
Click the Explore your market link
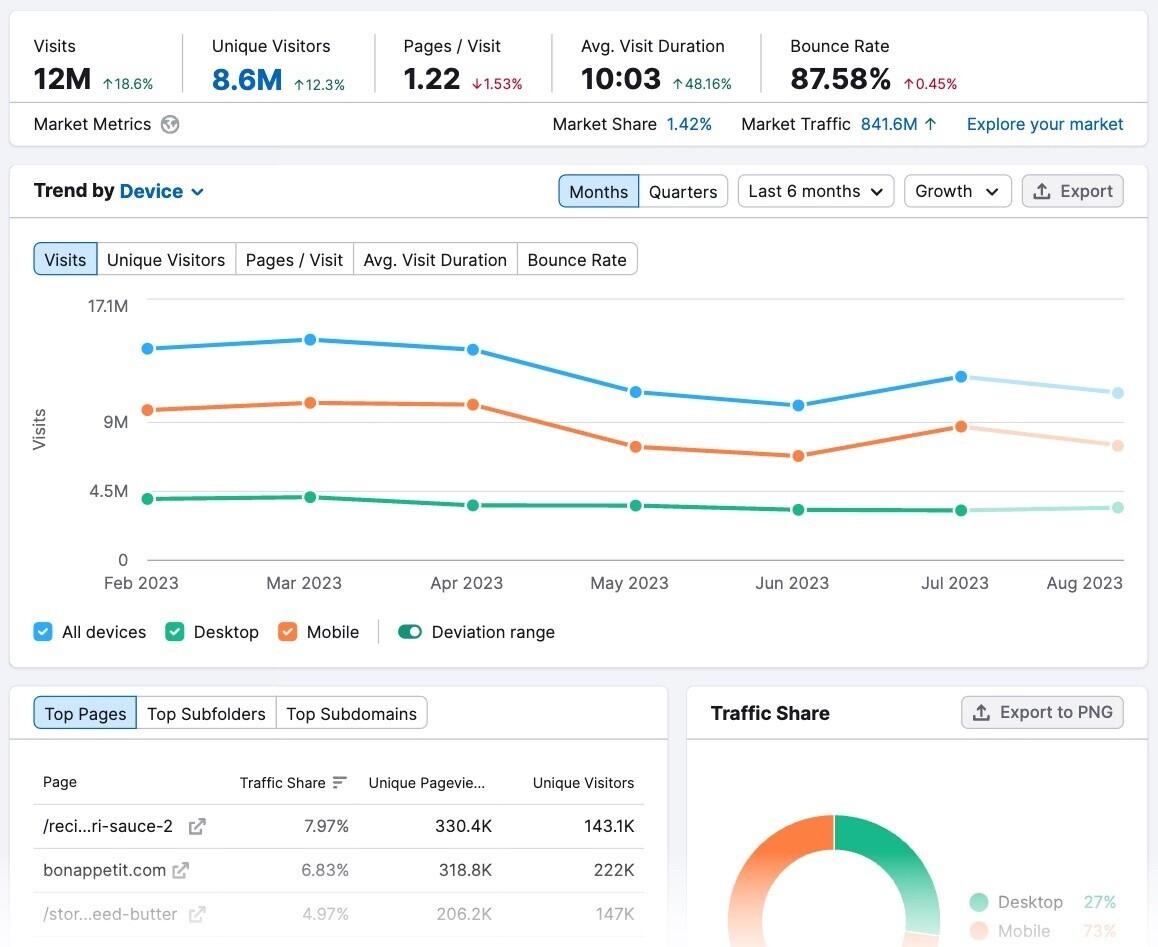click(x=1044, y=124)
